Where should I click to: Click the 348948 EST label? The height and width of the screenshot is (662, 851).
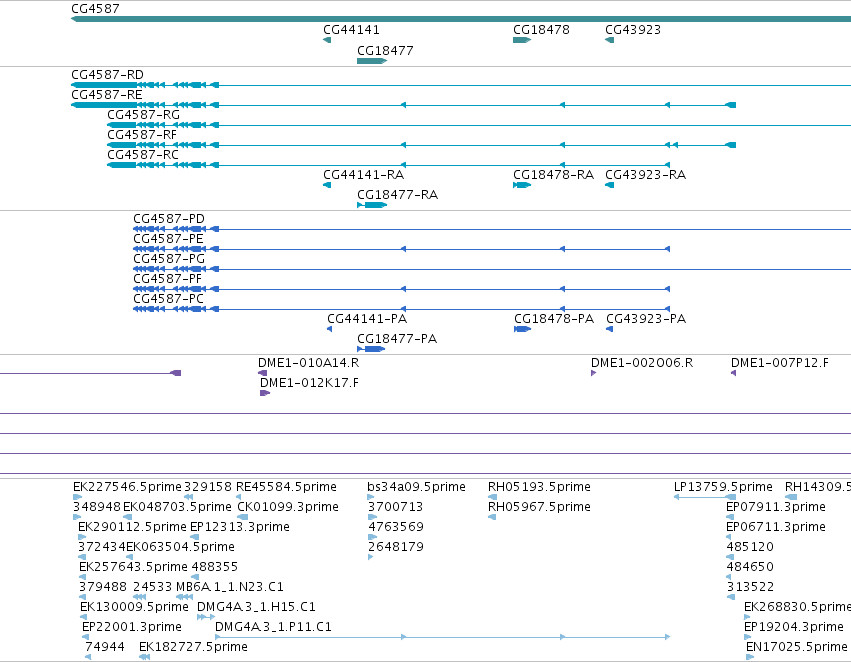pyautogui.click(x=97, y=507)
